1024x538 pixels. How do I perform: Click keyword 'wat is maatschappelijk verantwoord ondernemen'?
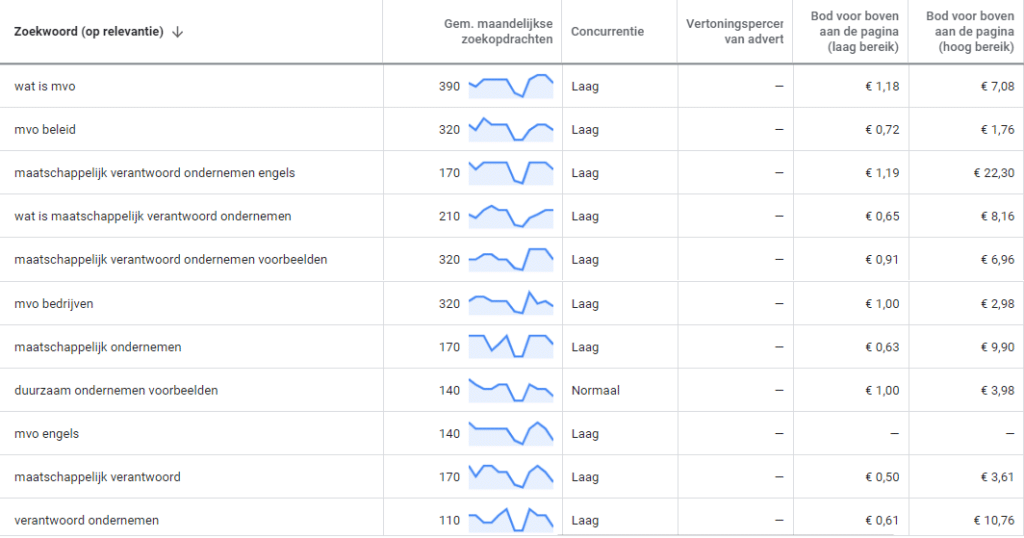pos(153,216)
